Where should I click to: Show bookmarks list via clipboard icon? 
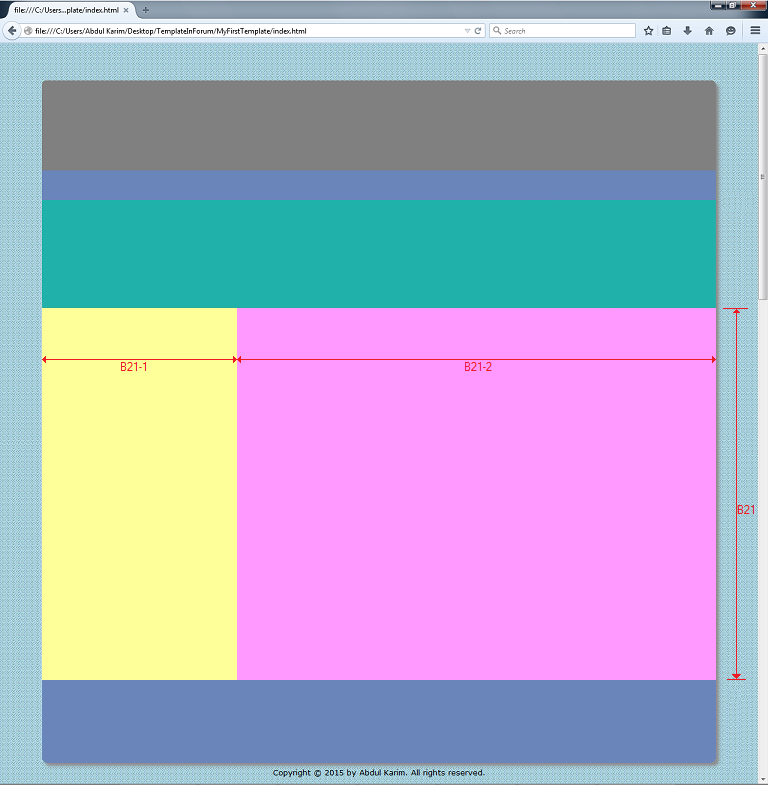tap(667, 31)
